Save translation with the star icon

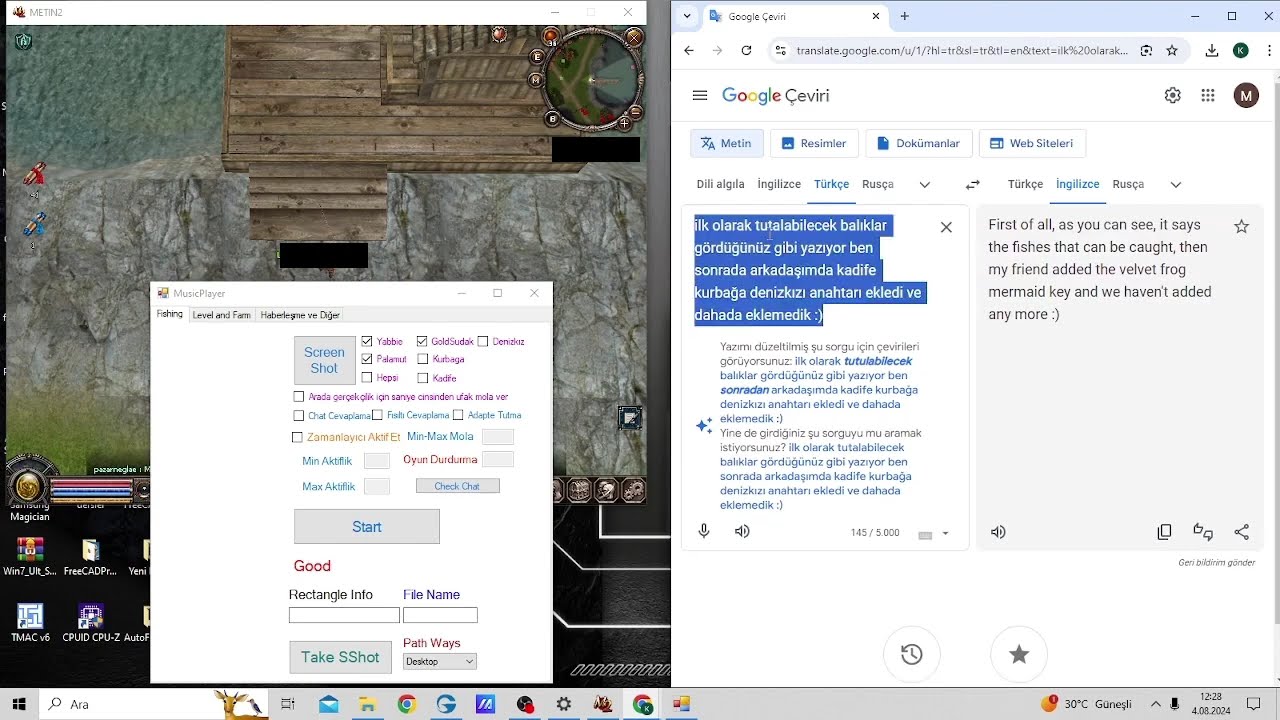pos(1242,227)
